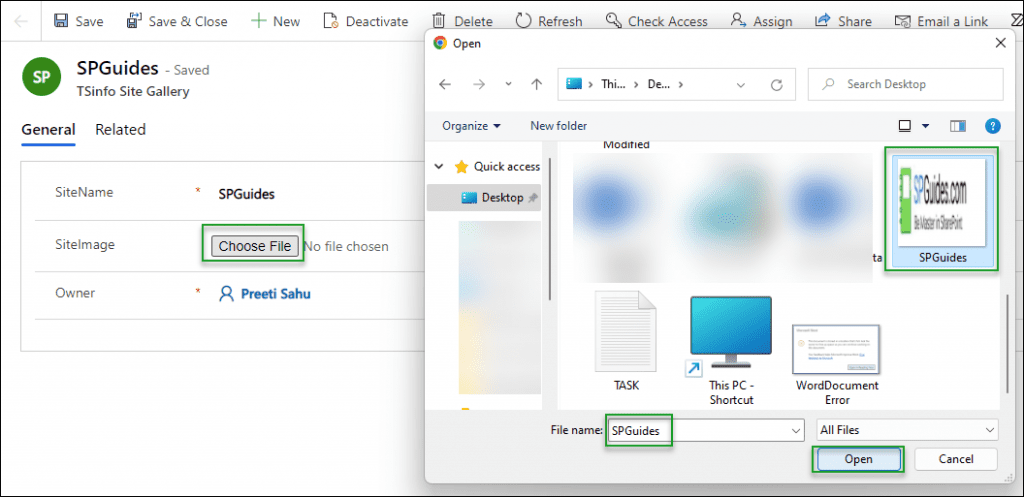Image resolution: width=1024 pixels, height=497 pixels.
Task: Select the WordDocument Error file
Action: tap(837, 364)
